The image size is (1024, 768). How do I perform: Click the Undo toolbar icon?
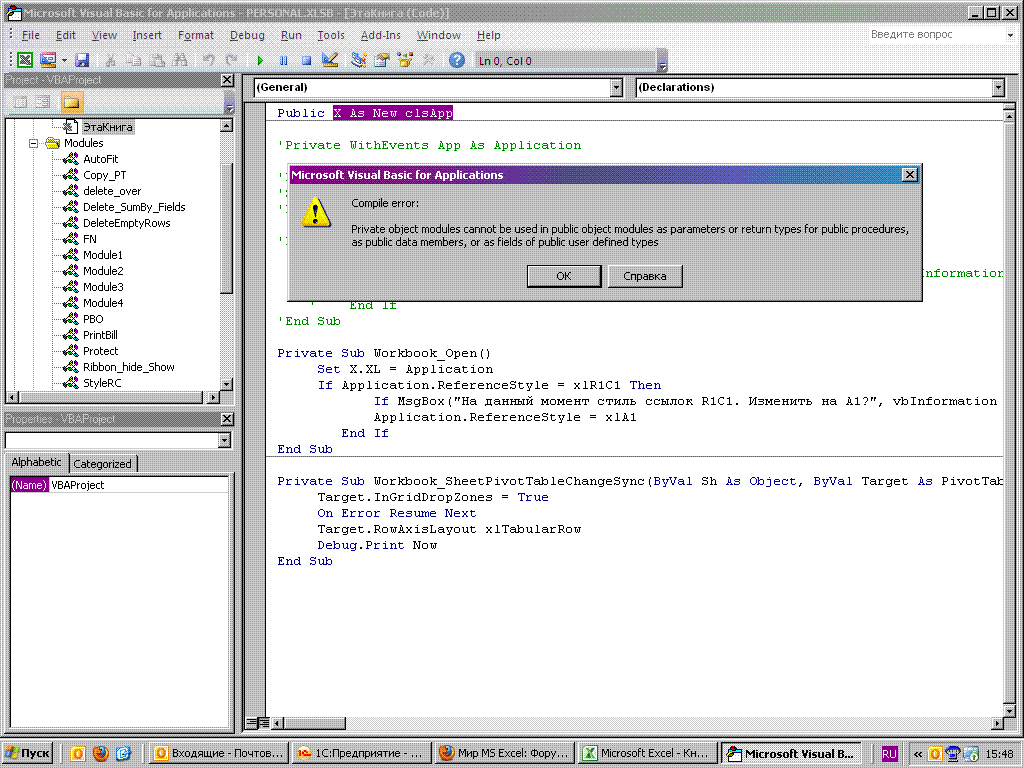pos(208,60)
